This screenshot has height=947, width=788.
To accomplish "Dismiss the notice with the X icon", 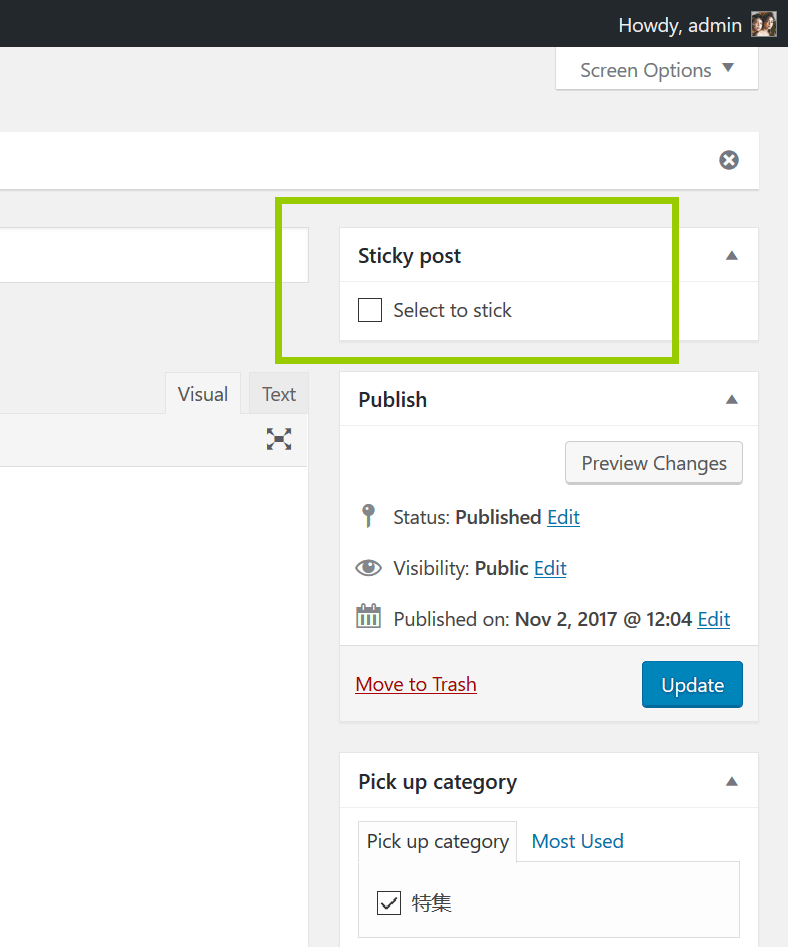I will [729, 160].
